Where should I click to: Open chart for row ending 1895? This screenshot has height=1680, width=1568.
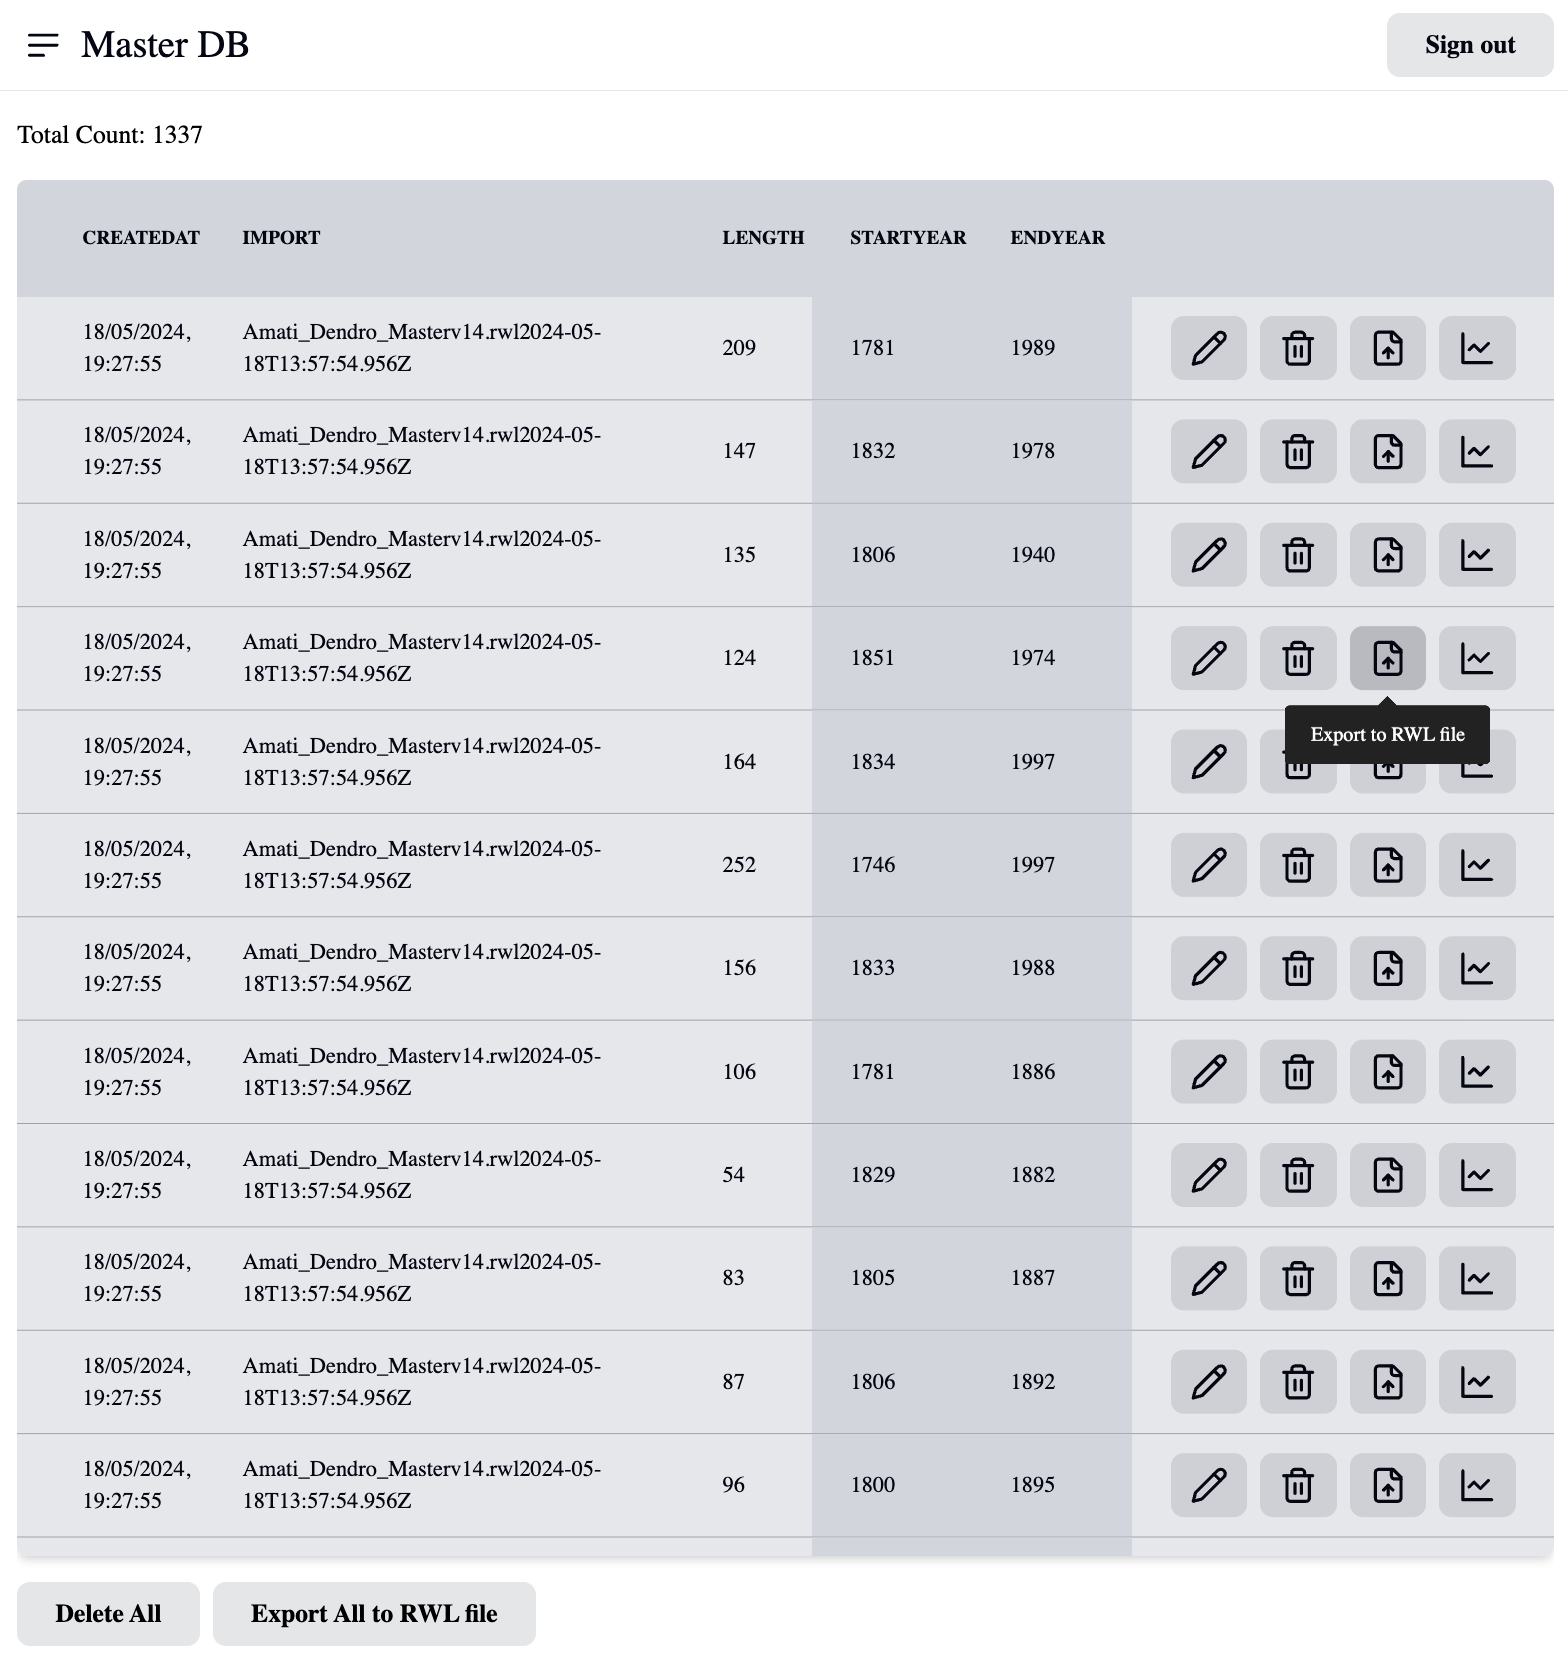coord(1477,1485)
